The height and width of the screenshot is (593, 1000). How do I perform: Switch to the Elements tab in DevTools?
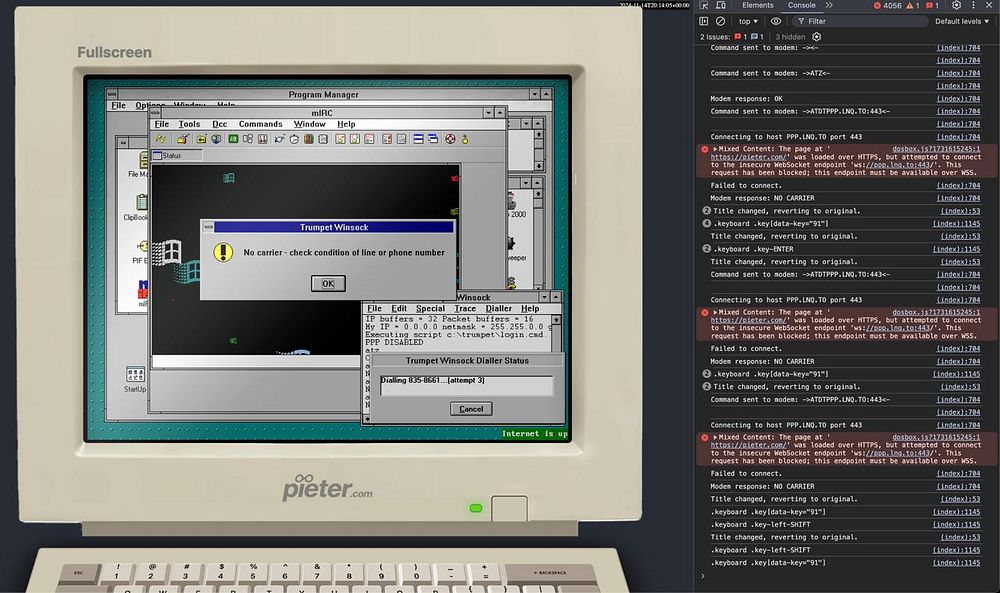point(757,6)
